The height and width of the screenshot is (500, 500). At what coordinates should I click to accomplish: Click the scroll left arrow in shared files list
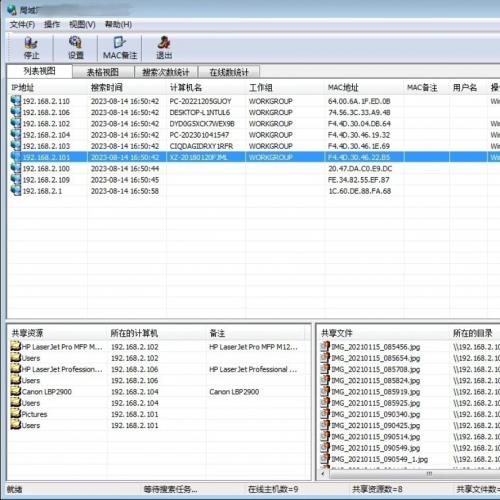[x=322, y=473]
